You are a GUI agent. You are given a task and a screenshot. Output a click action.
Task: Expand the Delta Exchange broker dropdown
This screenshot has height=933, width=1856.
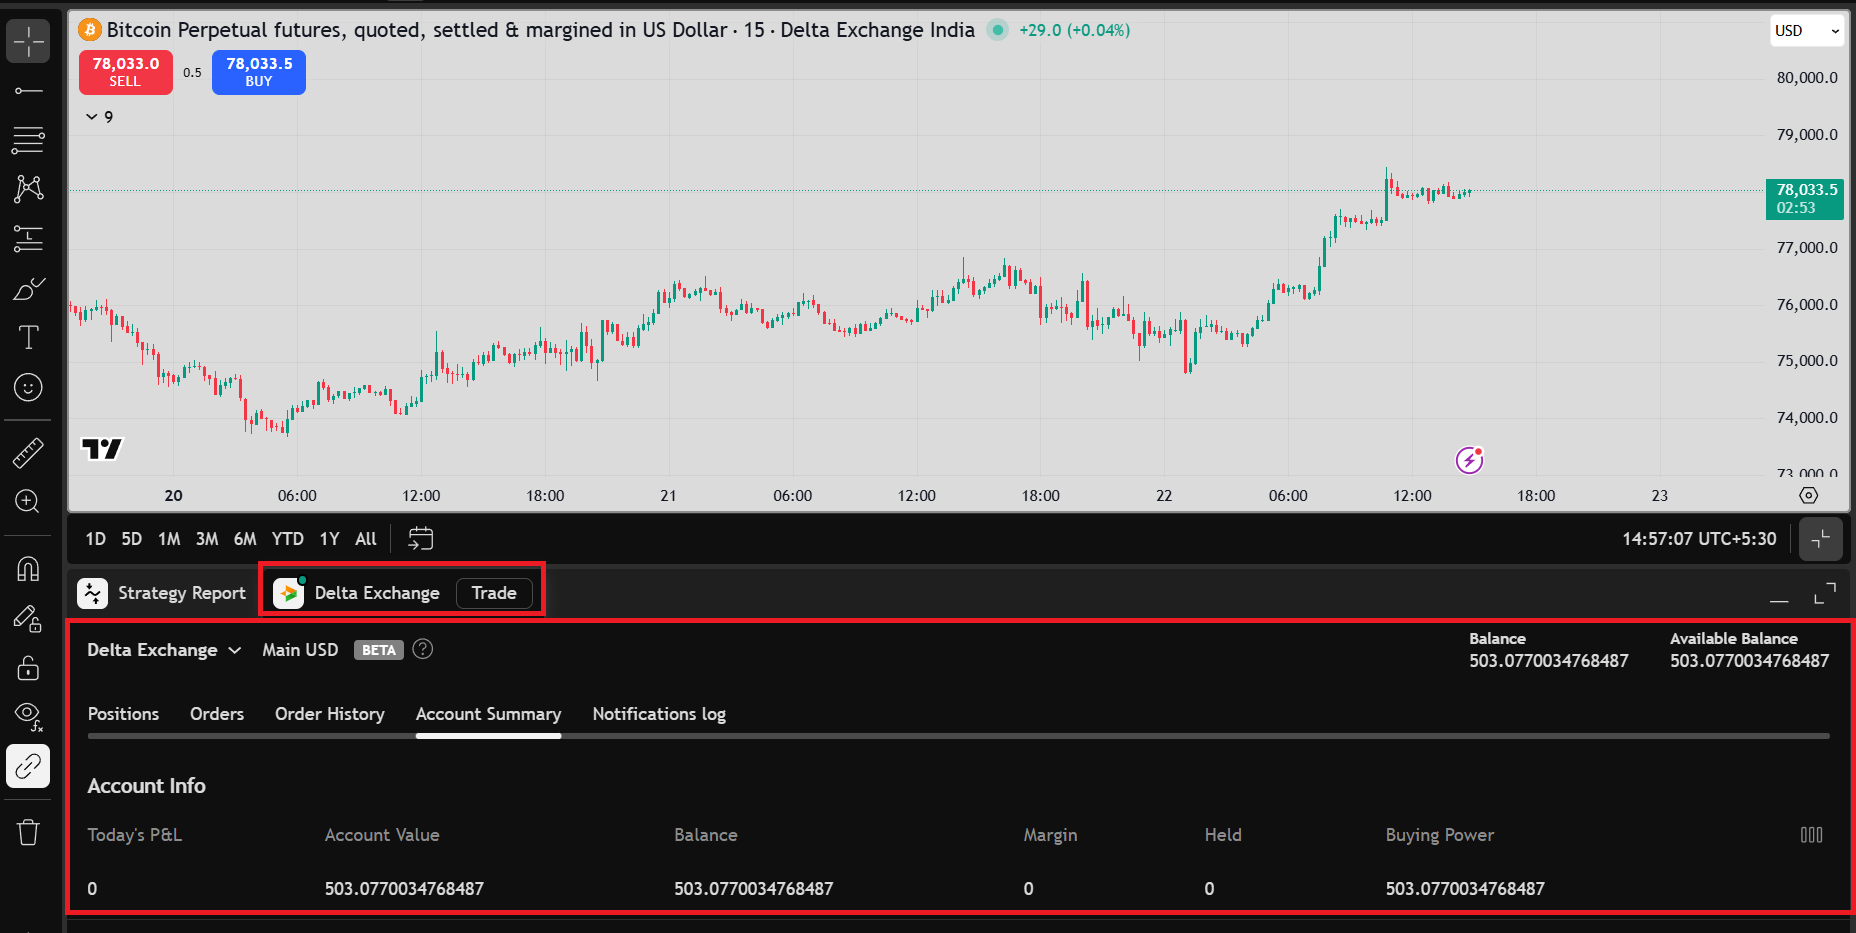164,650
